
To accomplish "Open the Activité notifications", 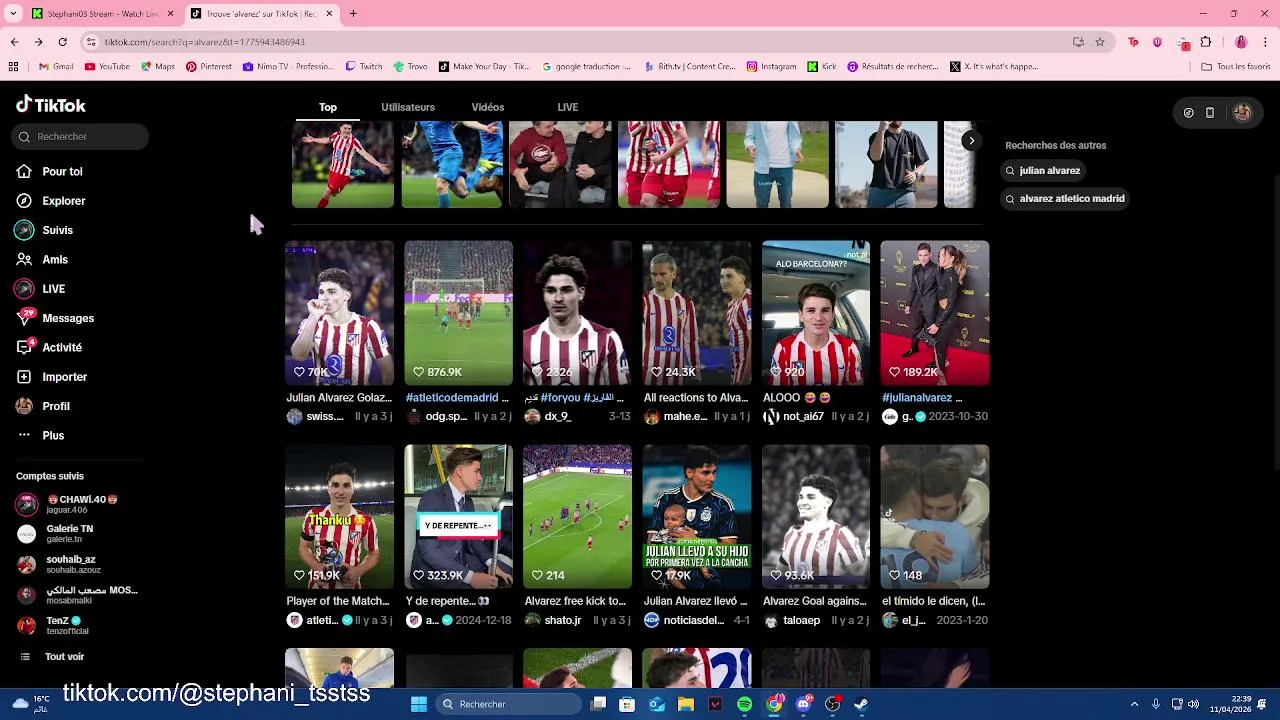I will (49, 348).
